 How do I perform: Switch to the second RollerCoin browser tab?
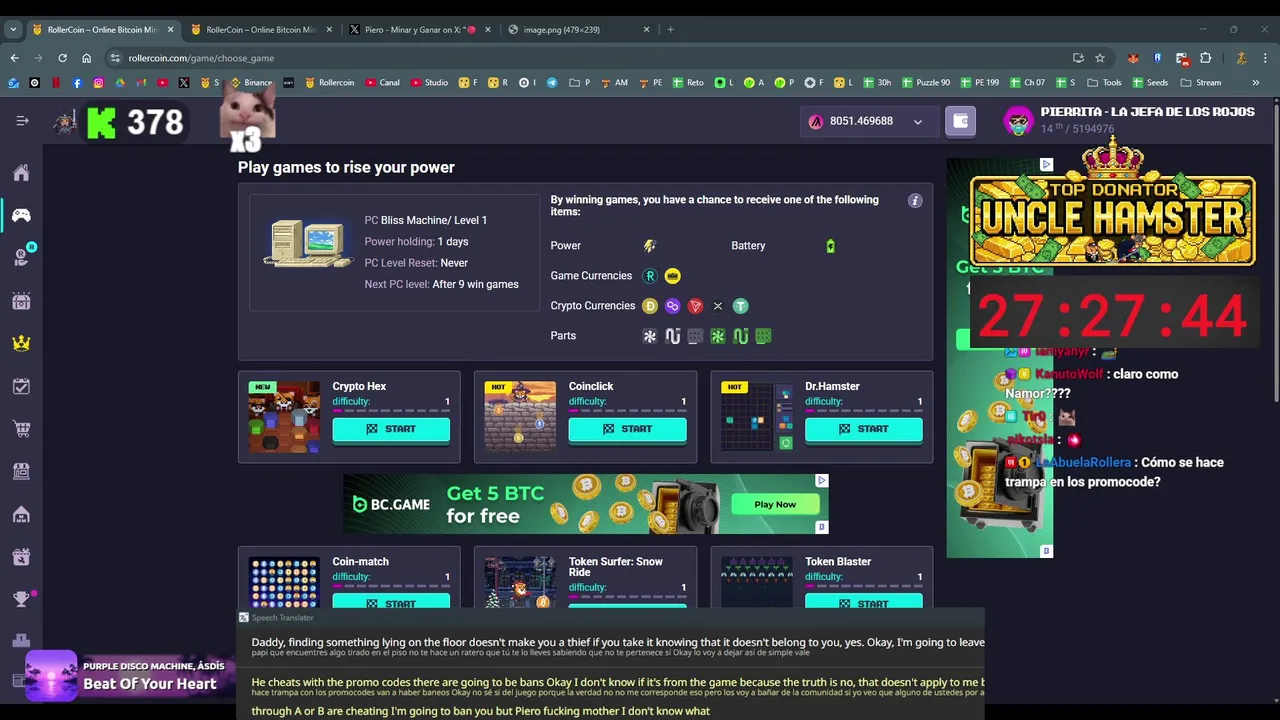coord(260,29)
